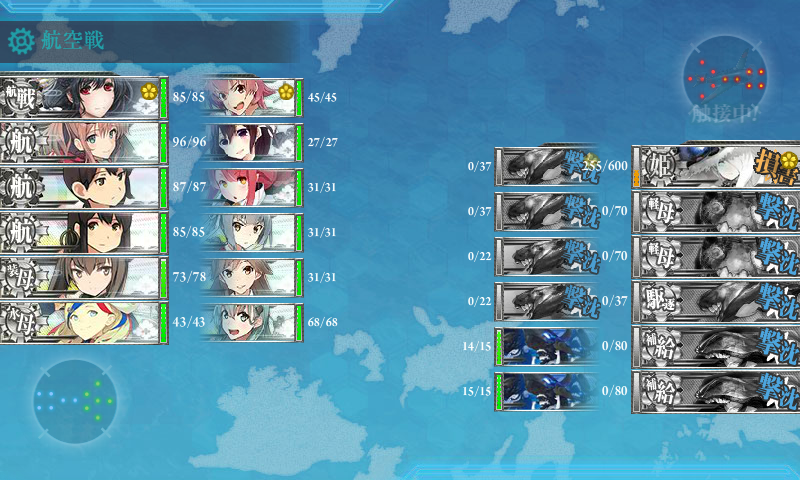Click the enemy banner with 14/15 HP
The height and width of the screenshot is (480, 800).
(x=546, y=347)
